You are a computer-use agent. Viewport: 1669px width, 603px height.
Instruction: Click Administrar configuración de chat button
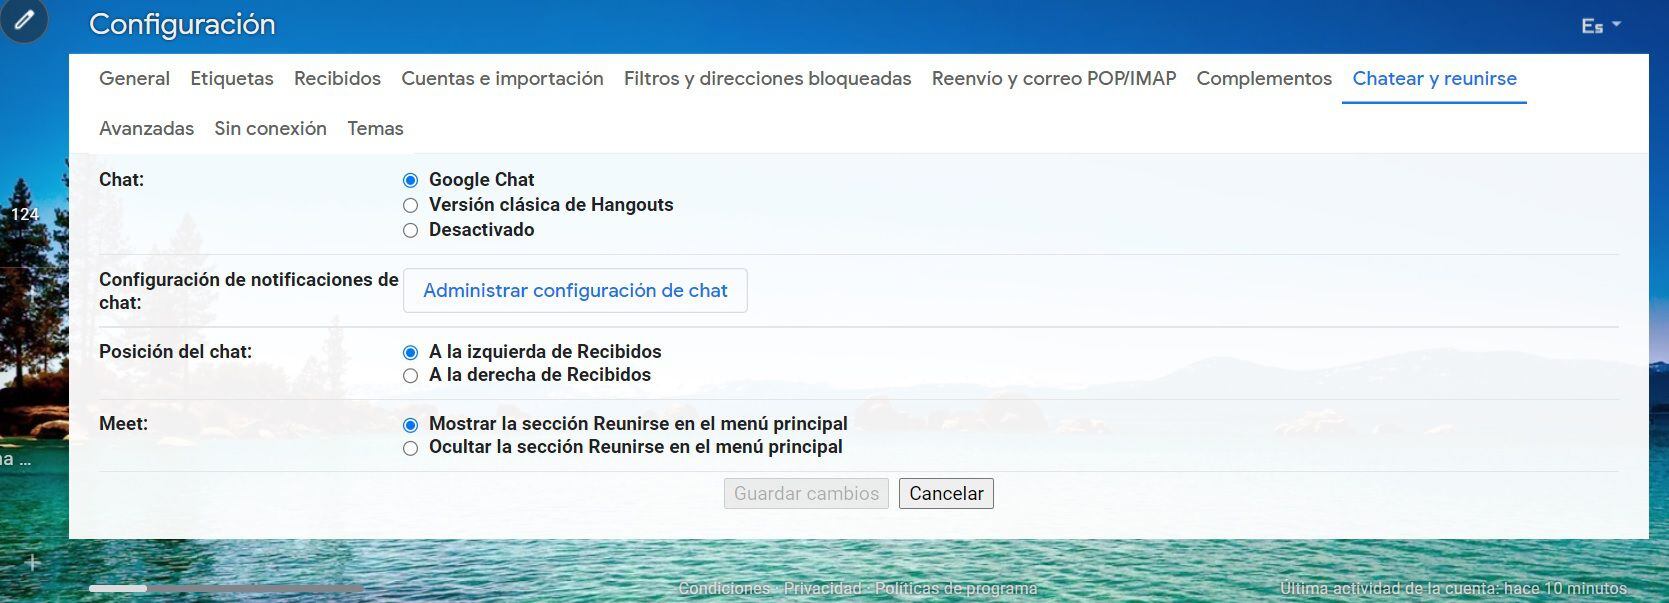coord(575,291)
